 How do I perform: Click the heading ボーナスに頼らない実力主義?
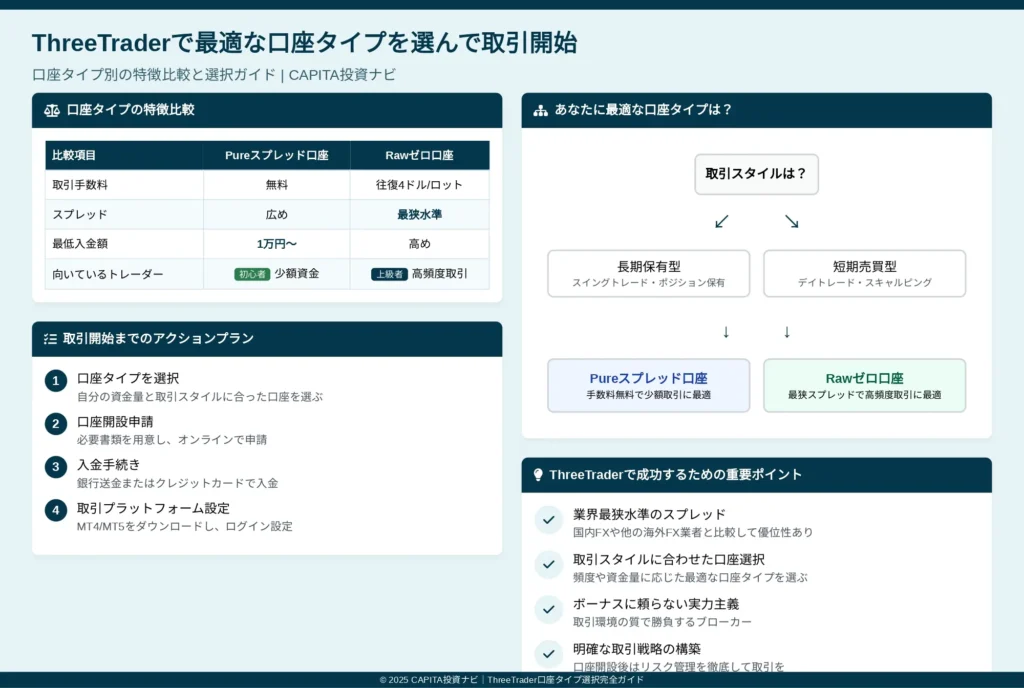(656, 604)
